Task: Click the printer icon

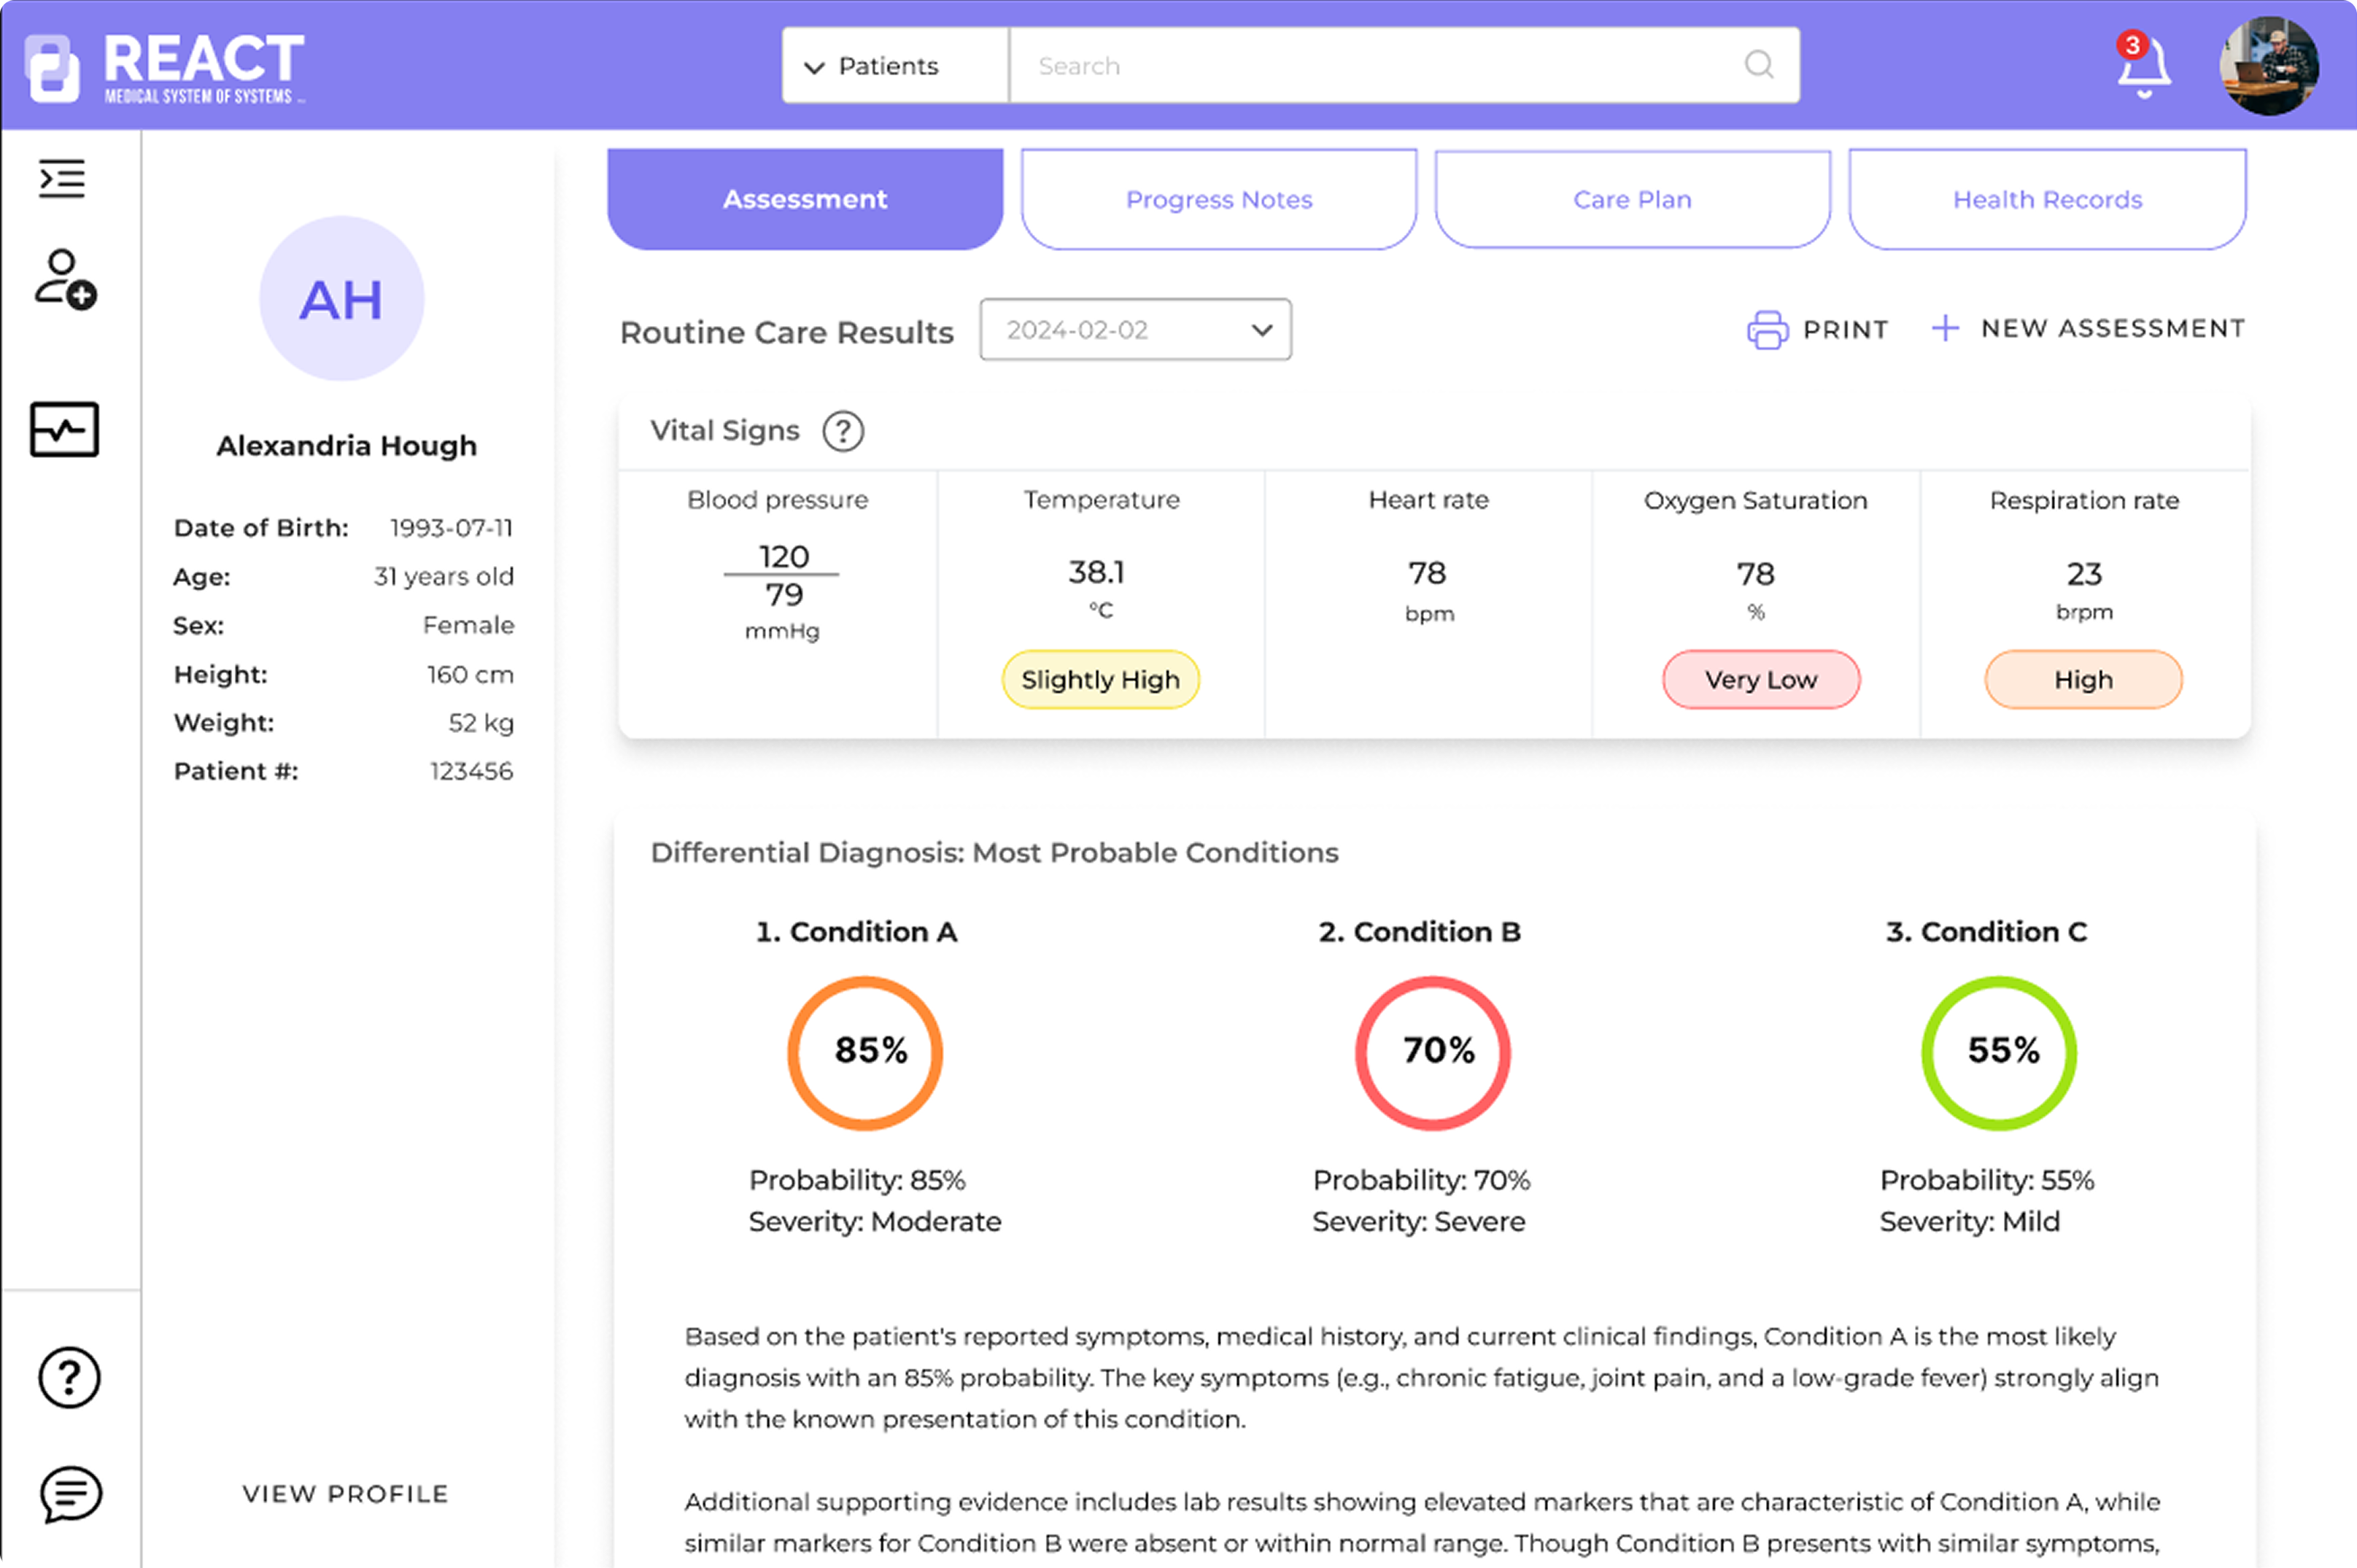Action: coord(1767,329)
